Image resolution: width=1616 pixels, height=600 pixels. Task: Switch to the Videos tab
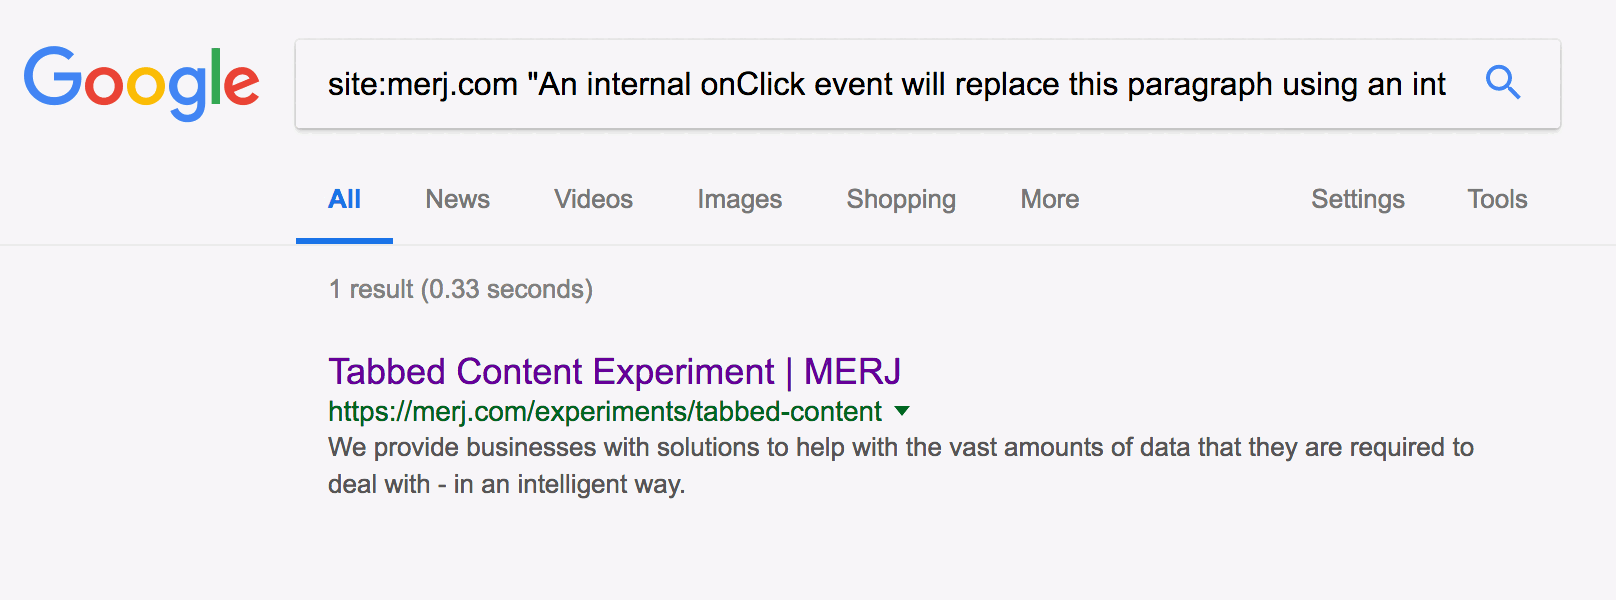coord(593,199)
